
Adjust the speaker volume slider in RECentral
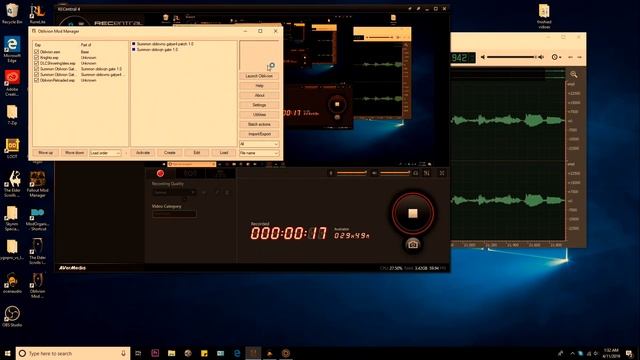(x=395, y=173)
